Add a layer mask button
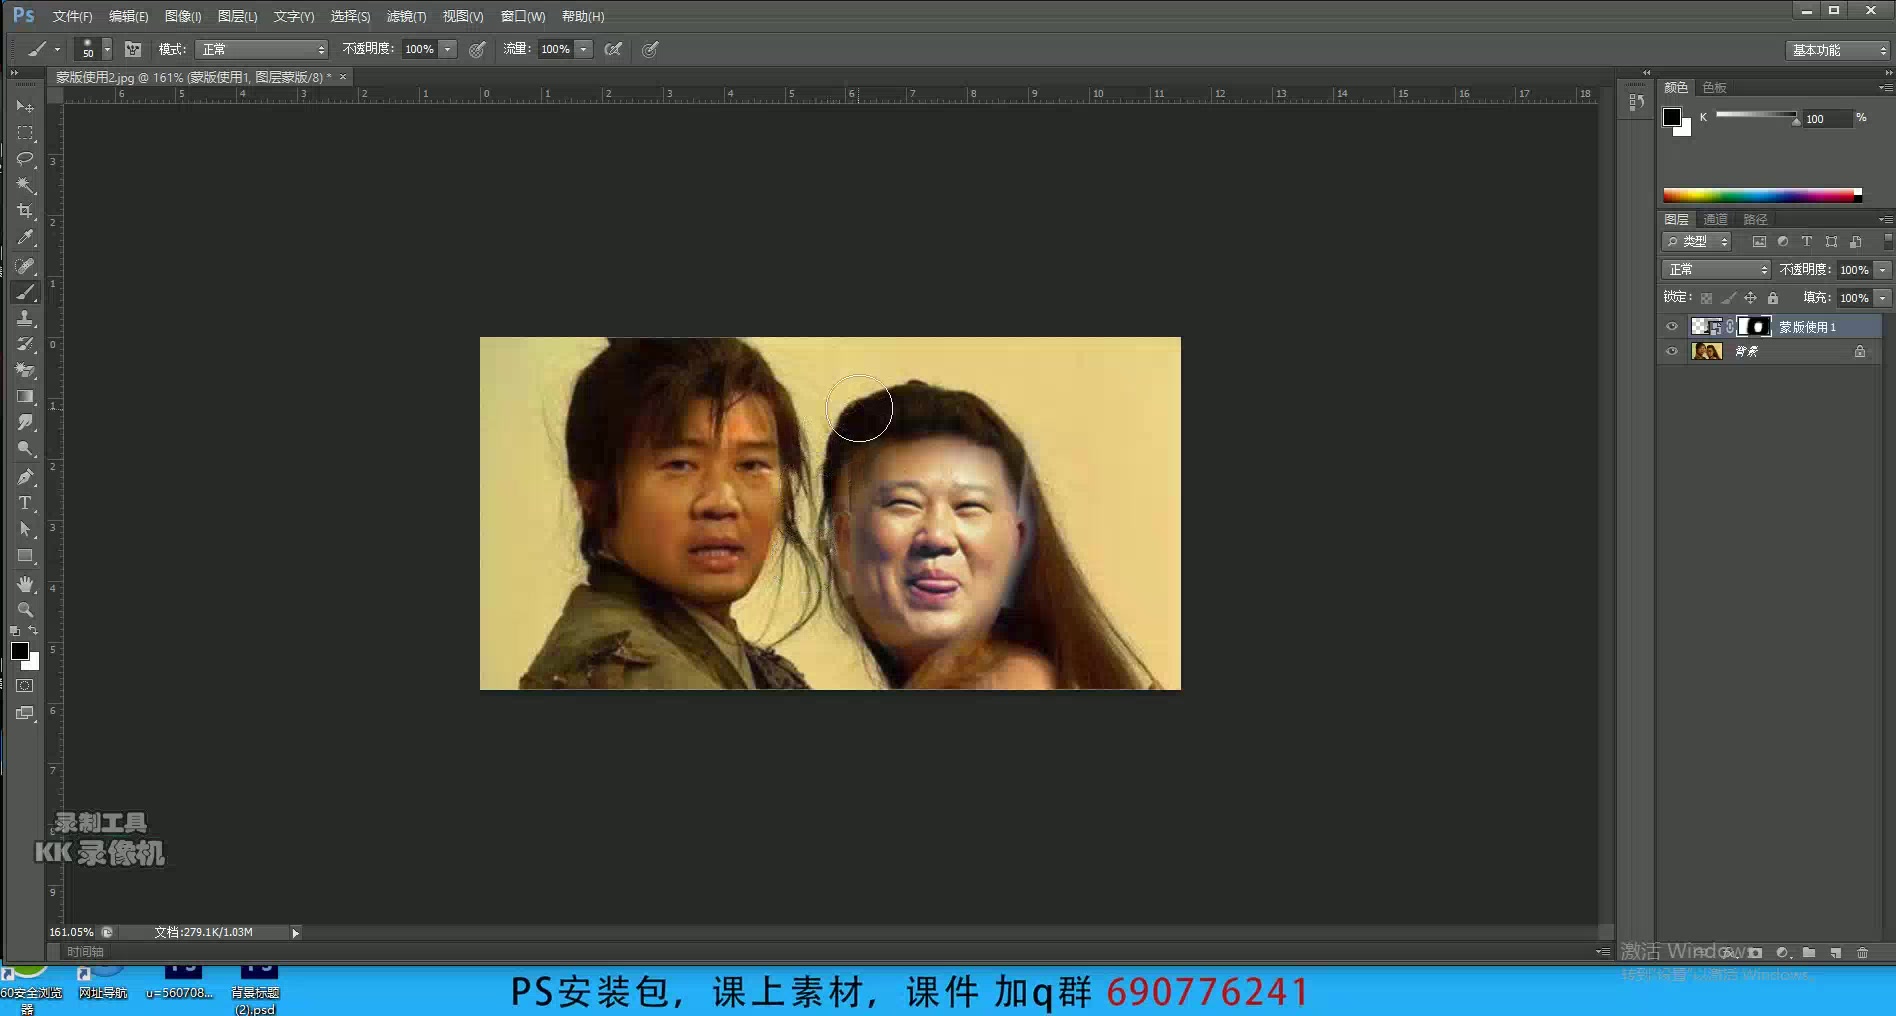The image size is (1896, 1016). [x=1755, y=953]
